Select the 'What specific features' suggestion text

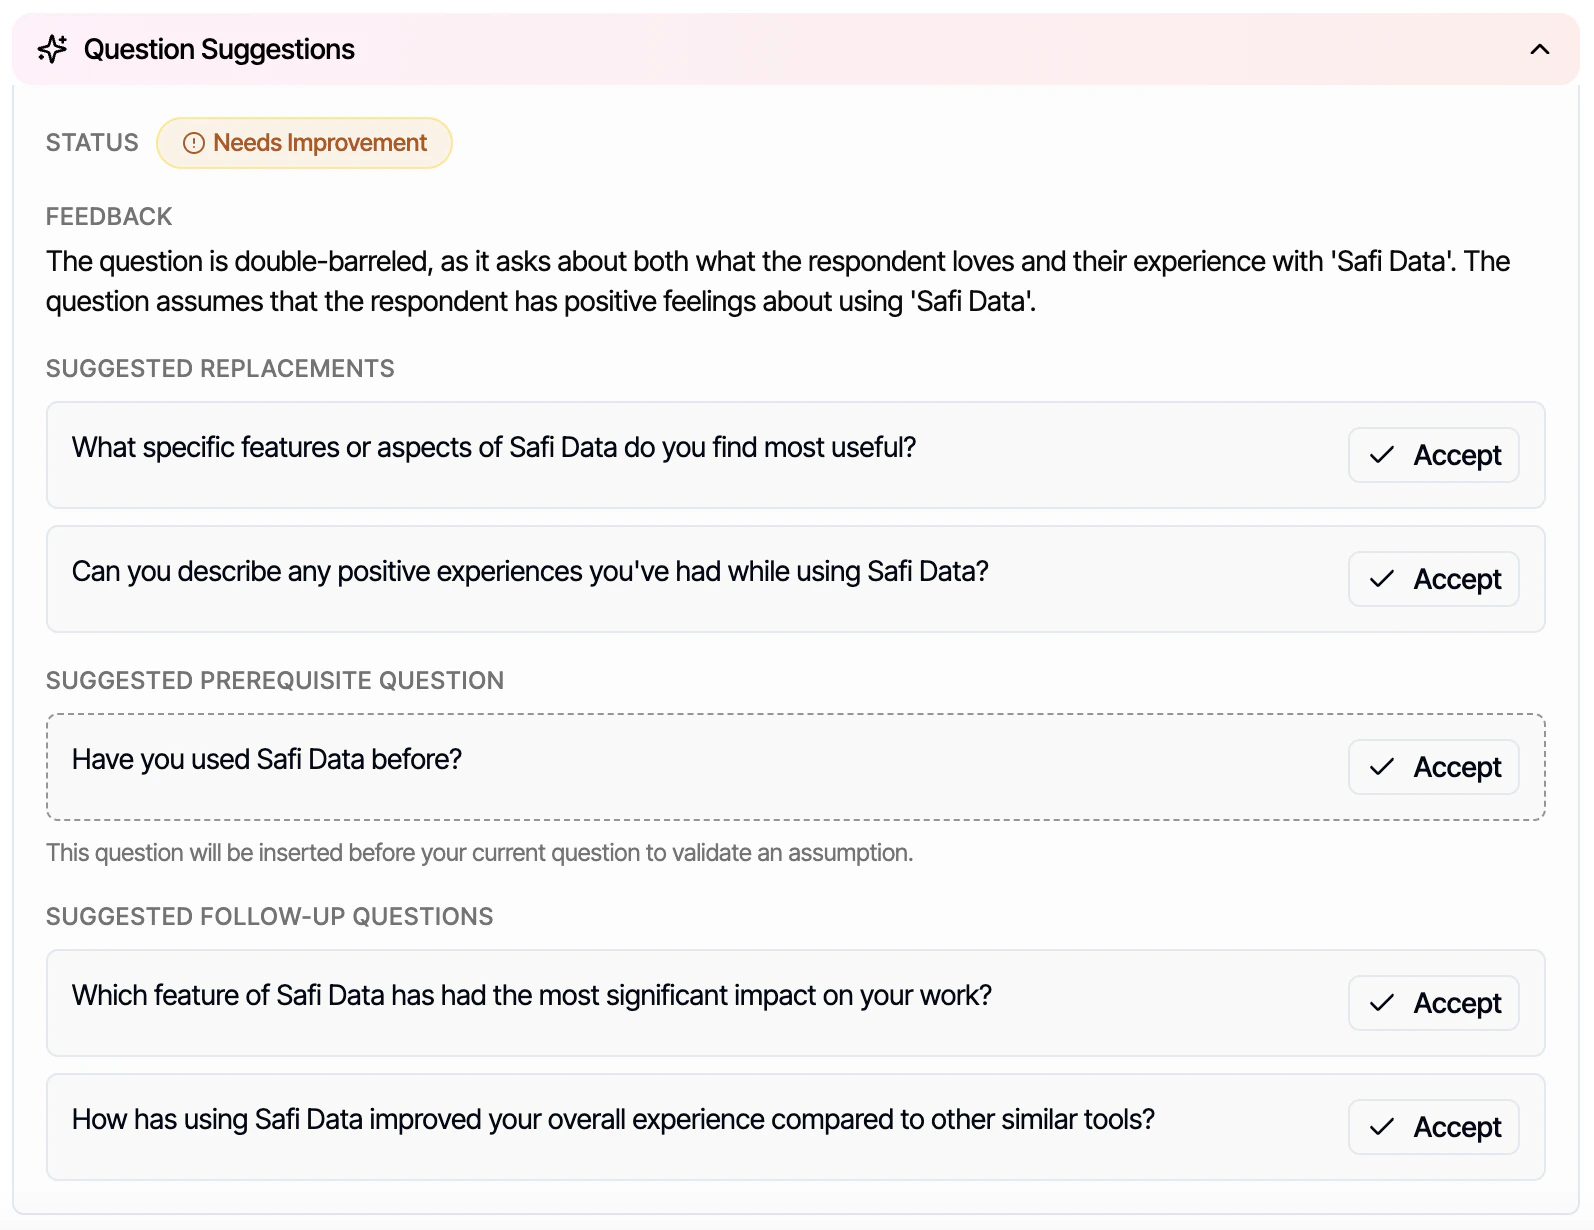point(494,447)
